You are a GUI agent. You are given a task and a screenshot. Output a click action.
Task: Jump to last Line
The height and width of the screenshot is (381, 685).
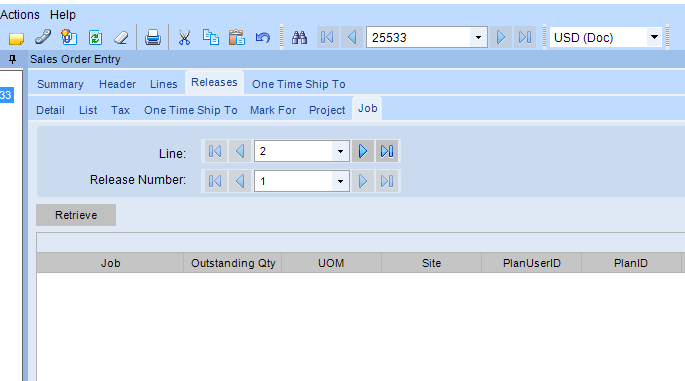pos(387,151)
